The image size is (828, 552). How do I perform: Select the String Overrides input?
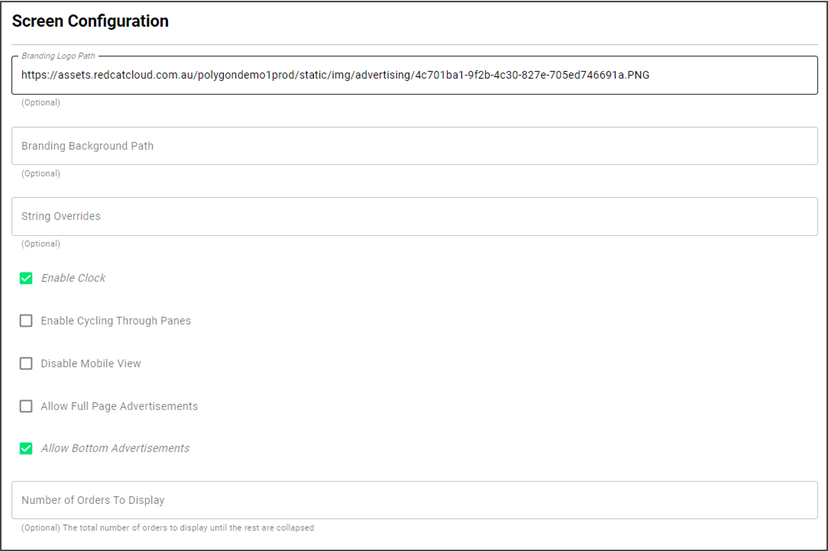[x=415, y=217]
